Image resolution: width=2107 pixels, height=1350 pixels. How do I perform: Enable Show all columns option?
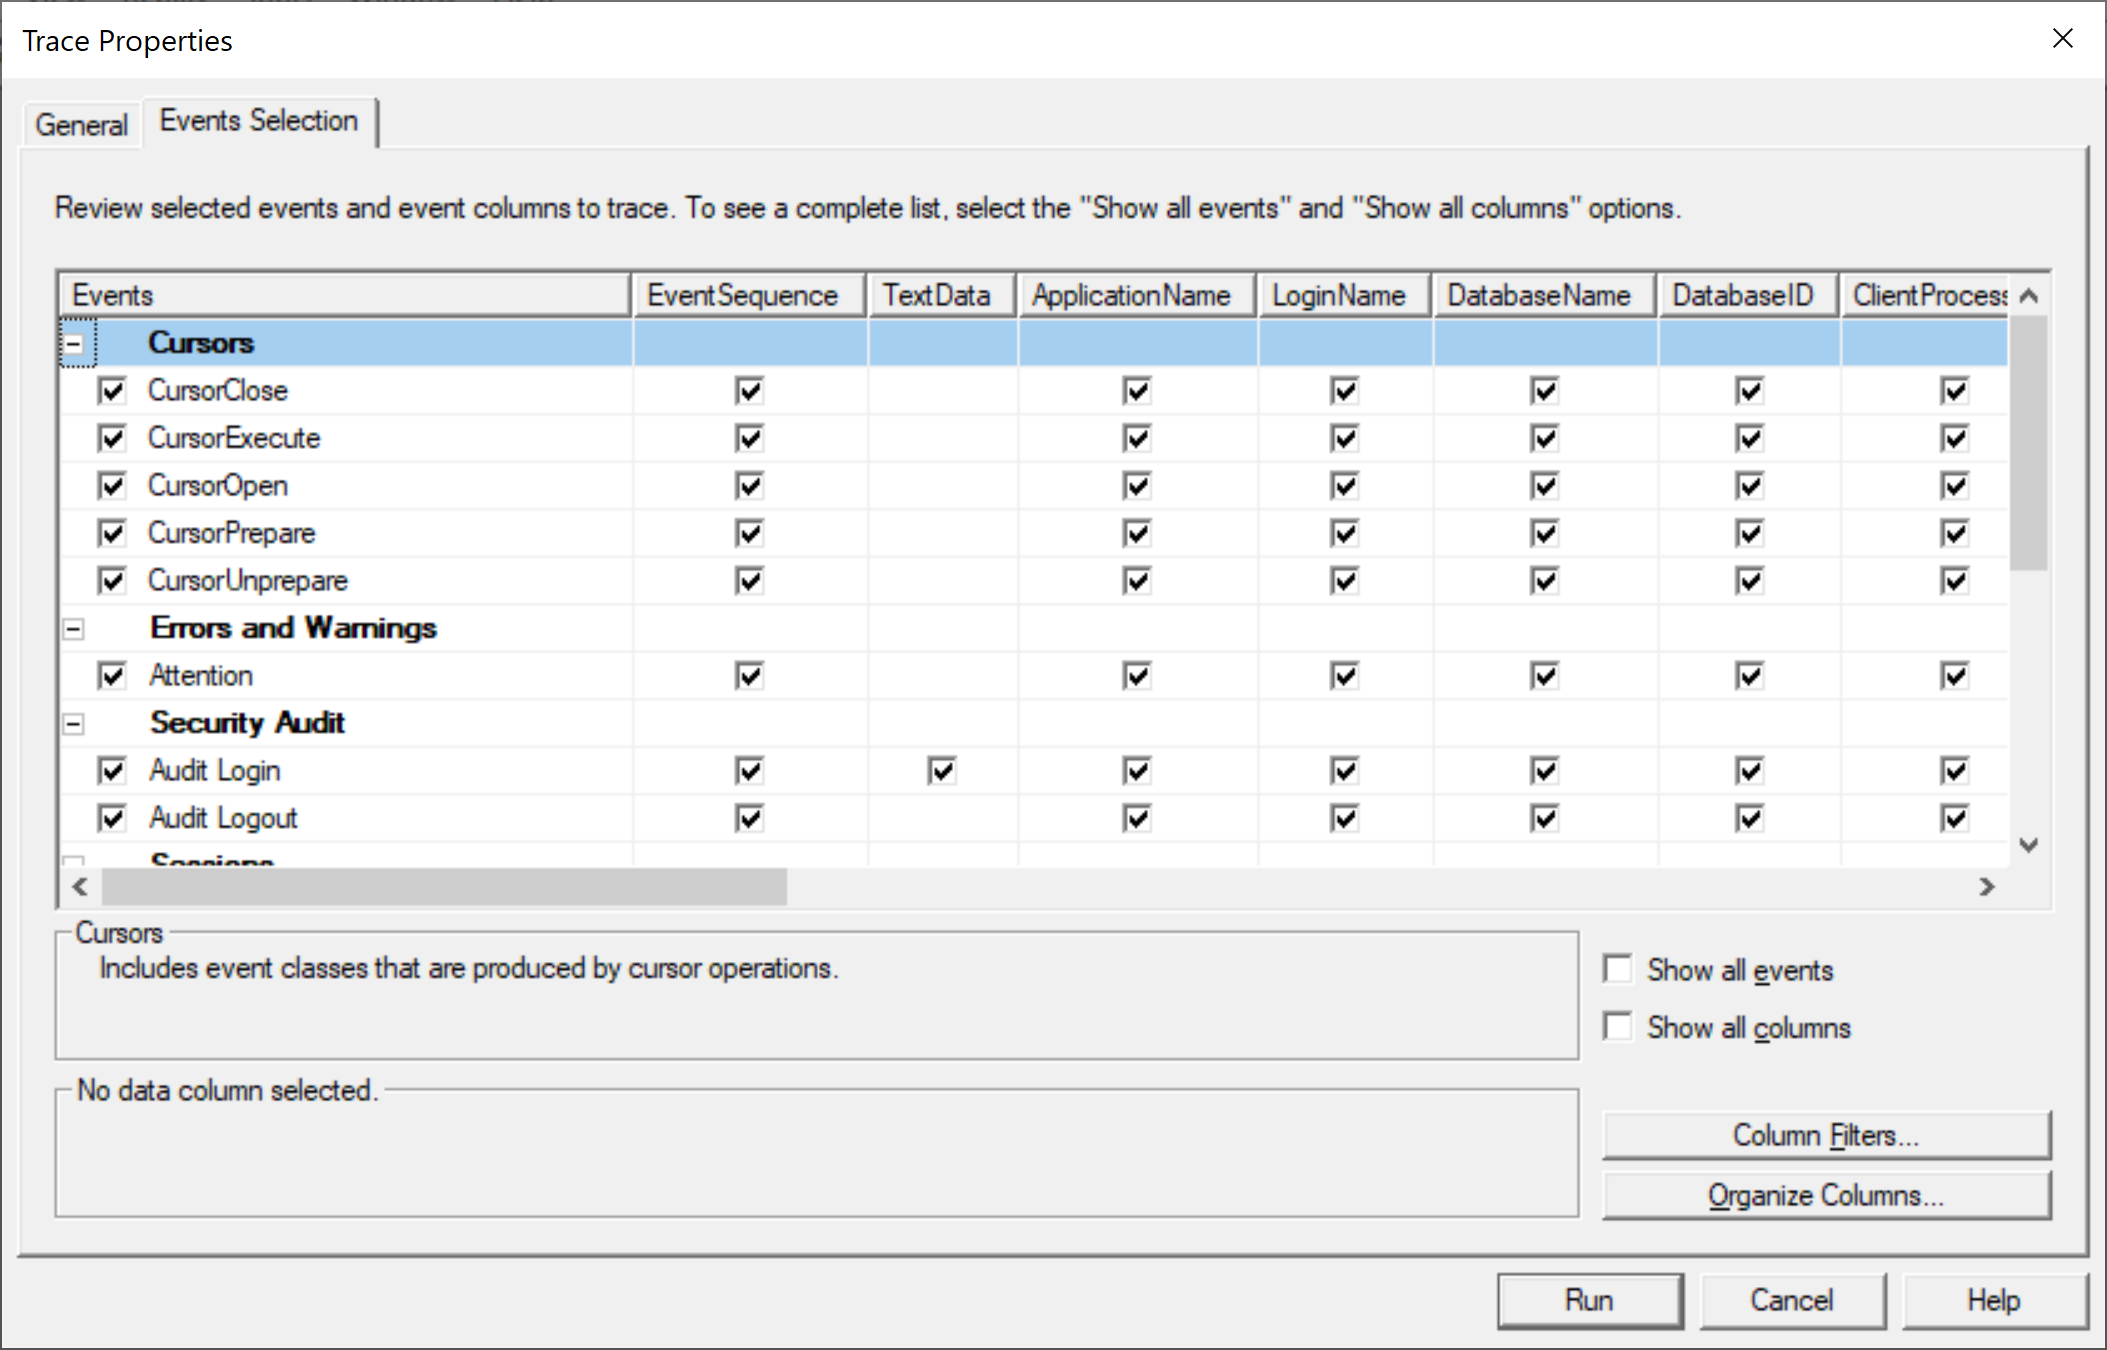tap(1617, 1027)
